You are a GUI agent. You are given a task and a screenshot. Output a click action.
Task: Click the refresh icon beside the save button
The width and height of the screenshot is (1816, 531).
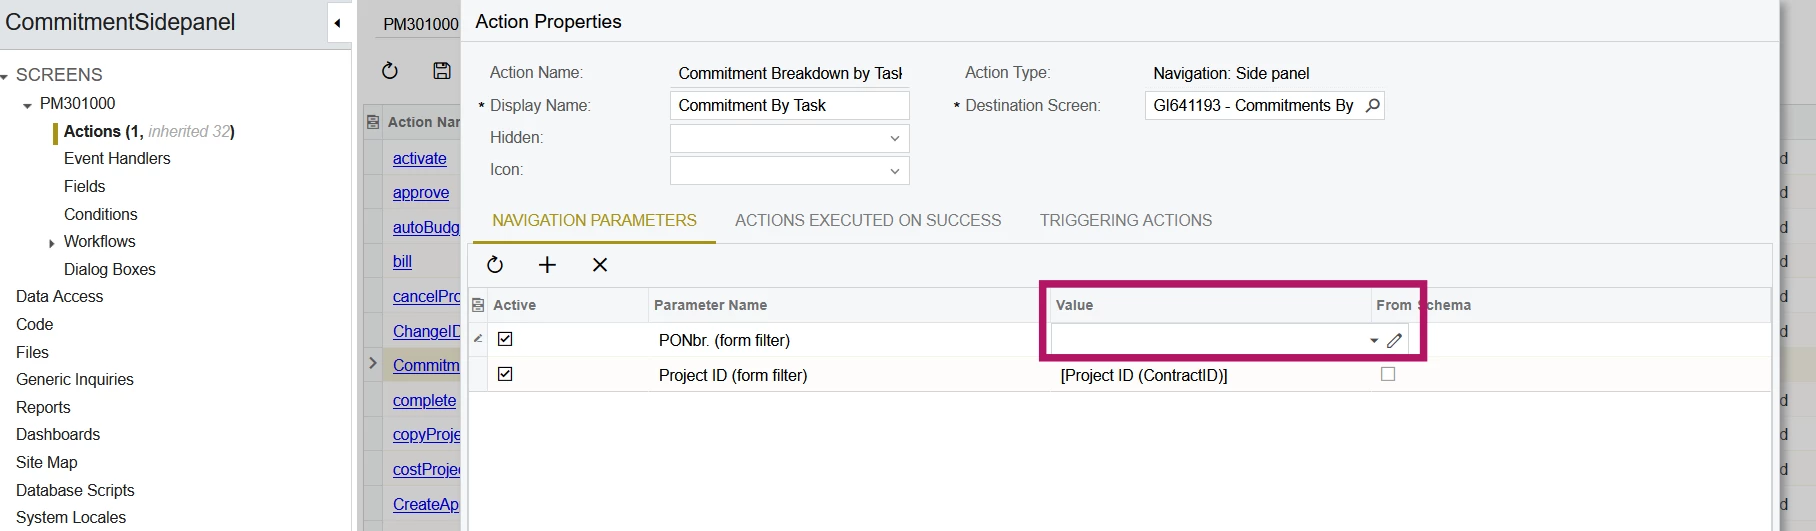pos(390,71)
